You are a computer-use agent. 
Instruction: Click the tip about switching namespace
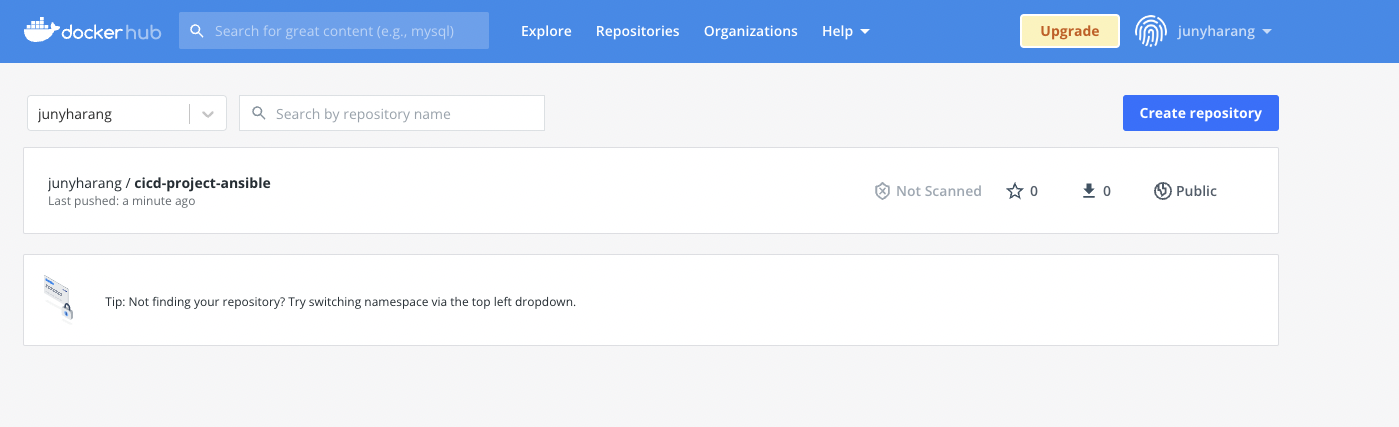click(340, 301)
